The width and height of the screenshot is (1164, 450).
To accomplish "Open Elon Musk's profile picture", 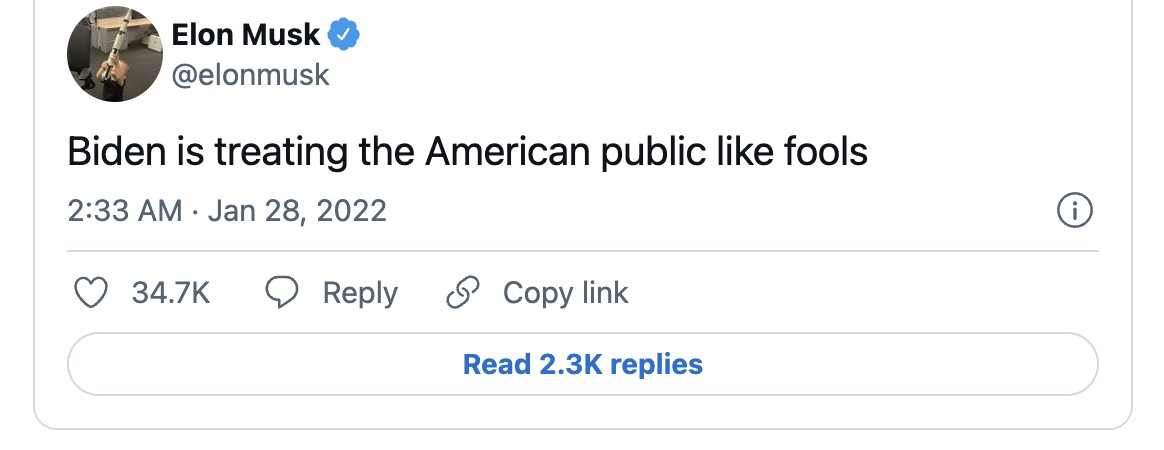I will [114, 54].
